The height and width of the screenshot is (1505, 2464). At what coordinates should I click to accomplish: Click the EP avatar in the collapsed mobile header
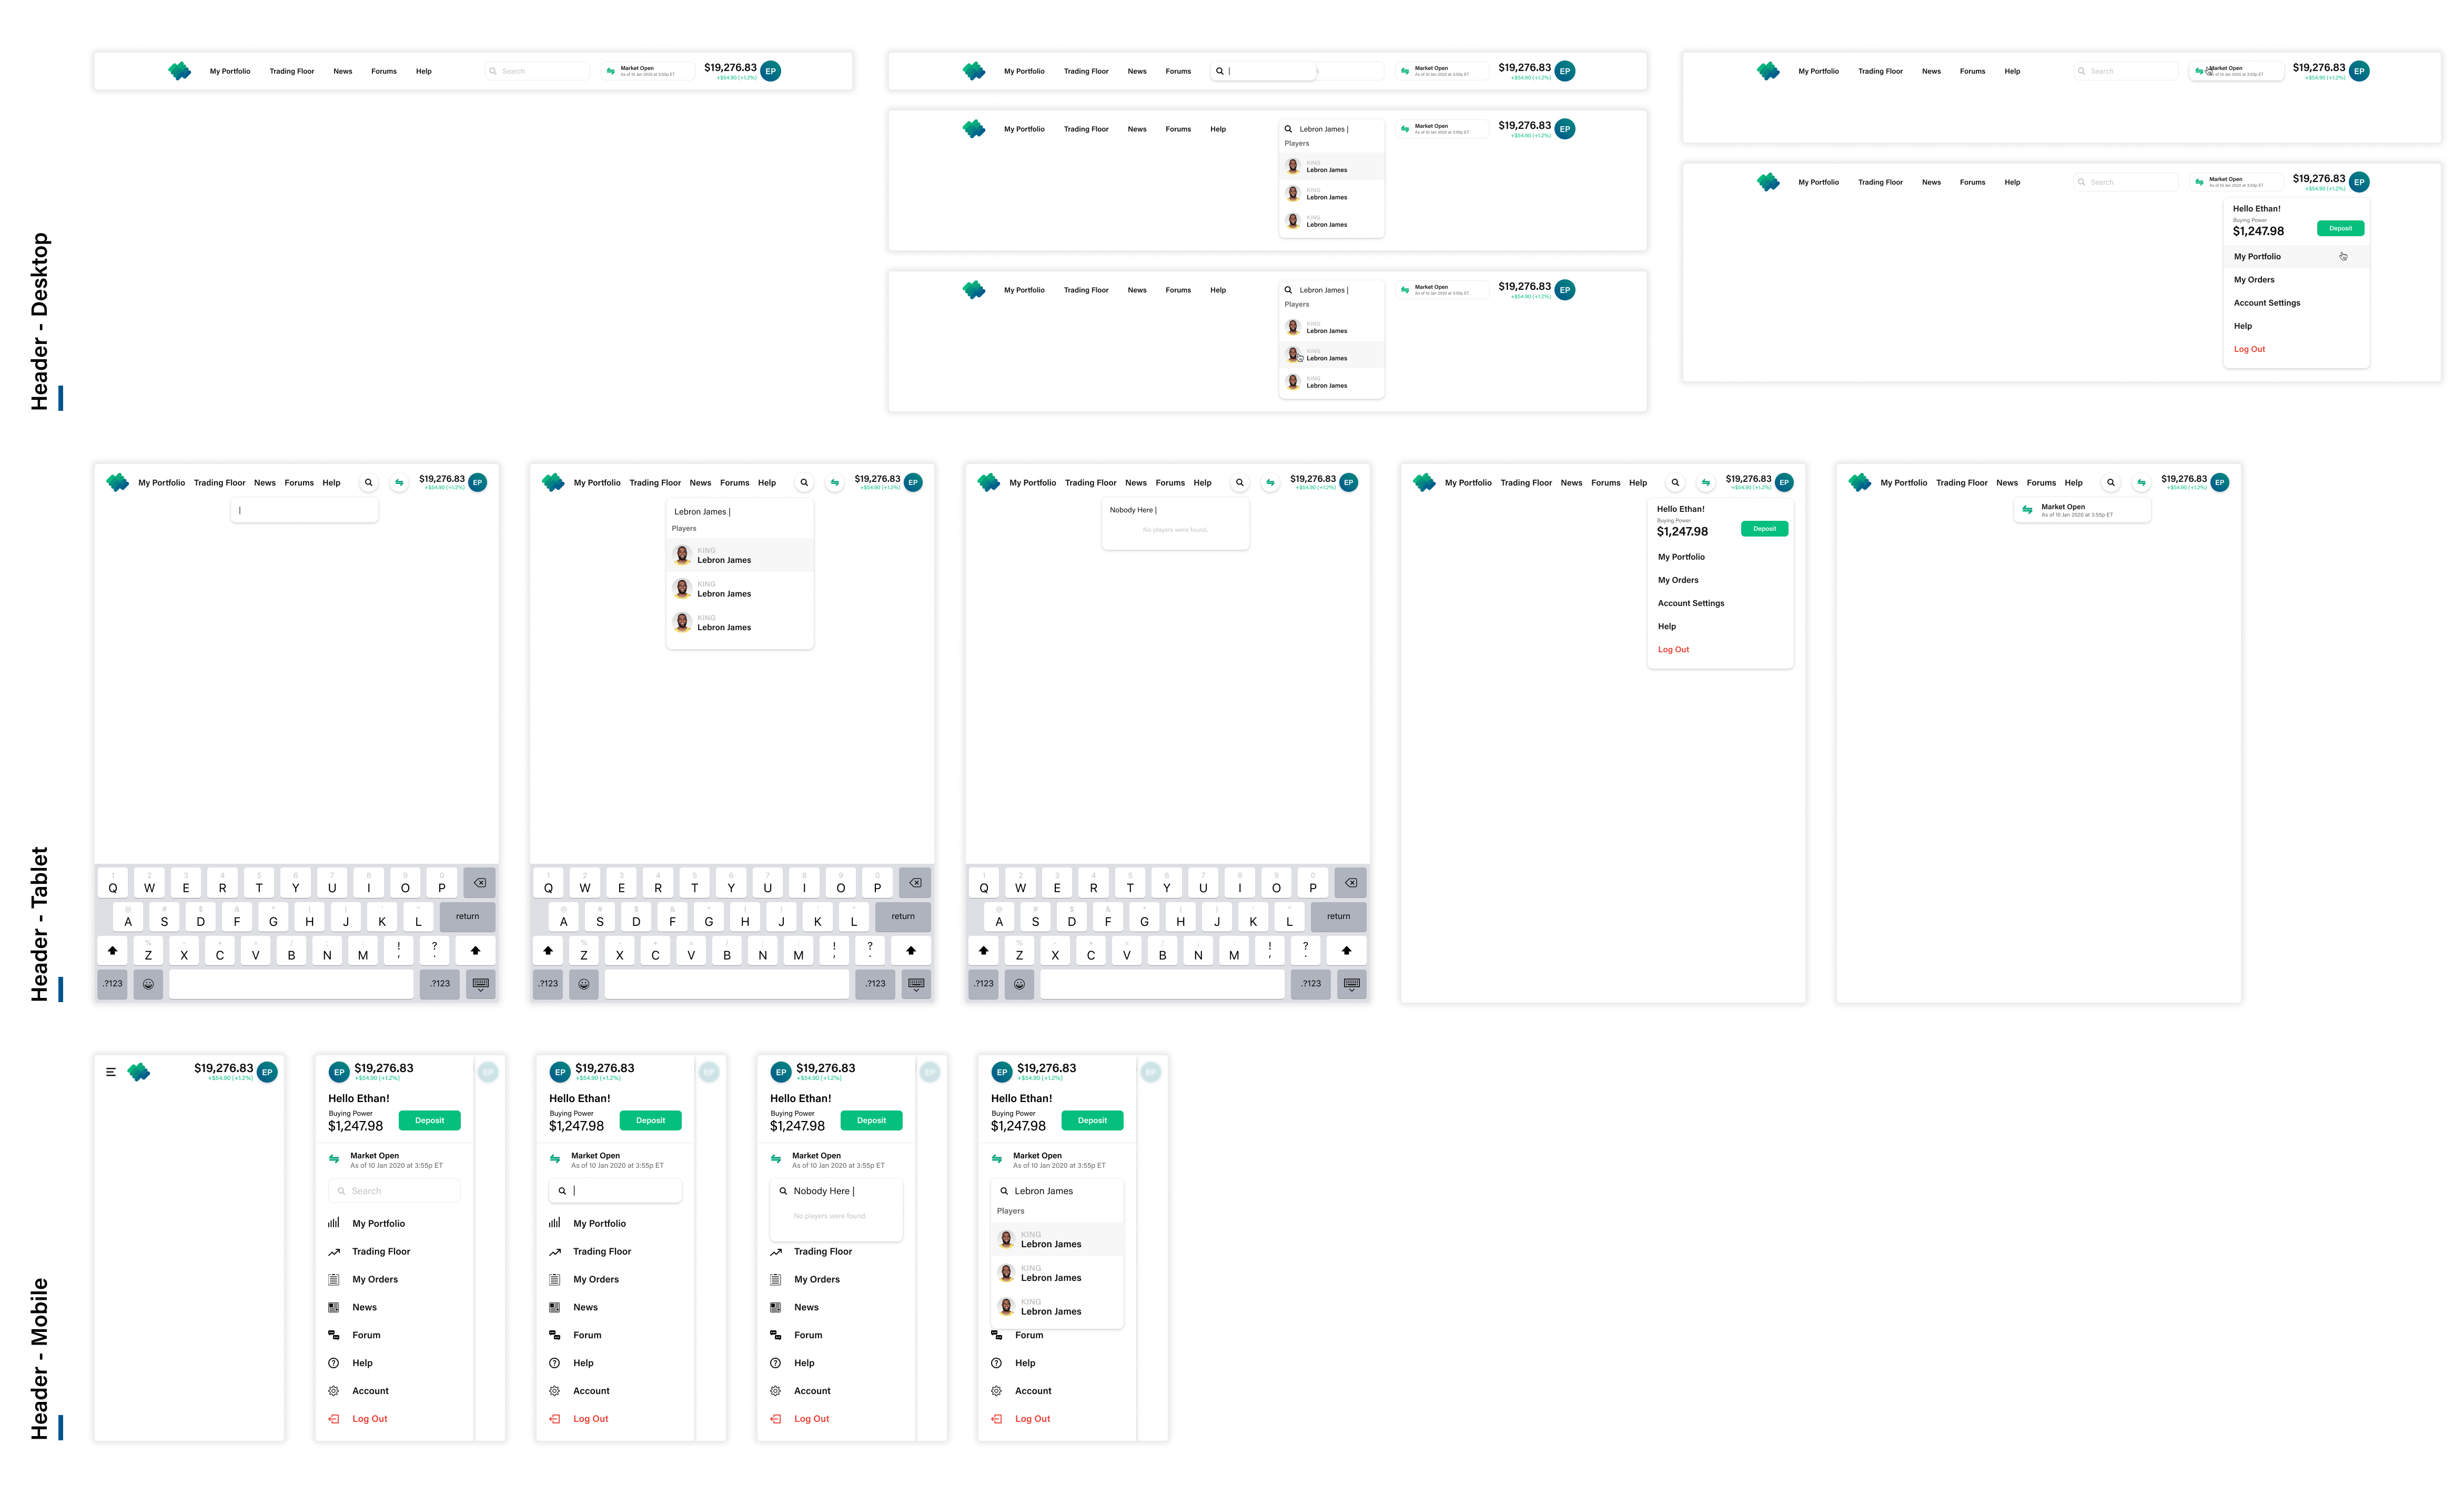tap(267, 1072)
